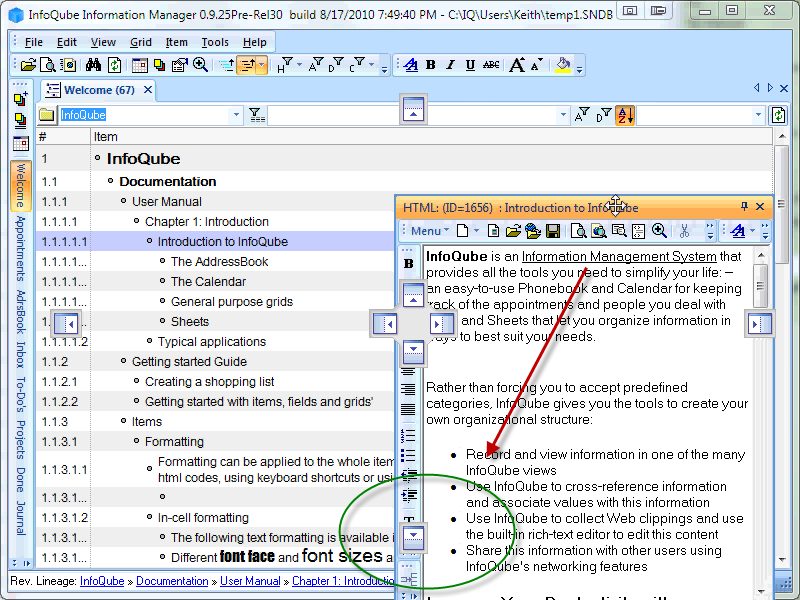Click the Font style icon in formatting toolbar
800x600 pixels.
click(x=411, y=65)
